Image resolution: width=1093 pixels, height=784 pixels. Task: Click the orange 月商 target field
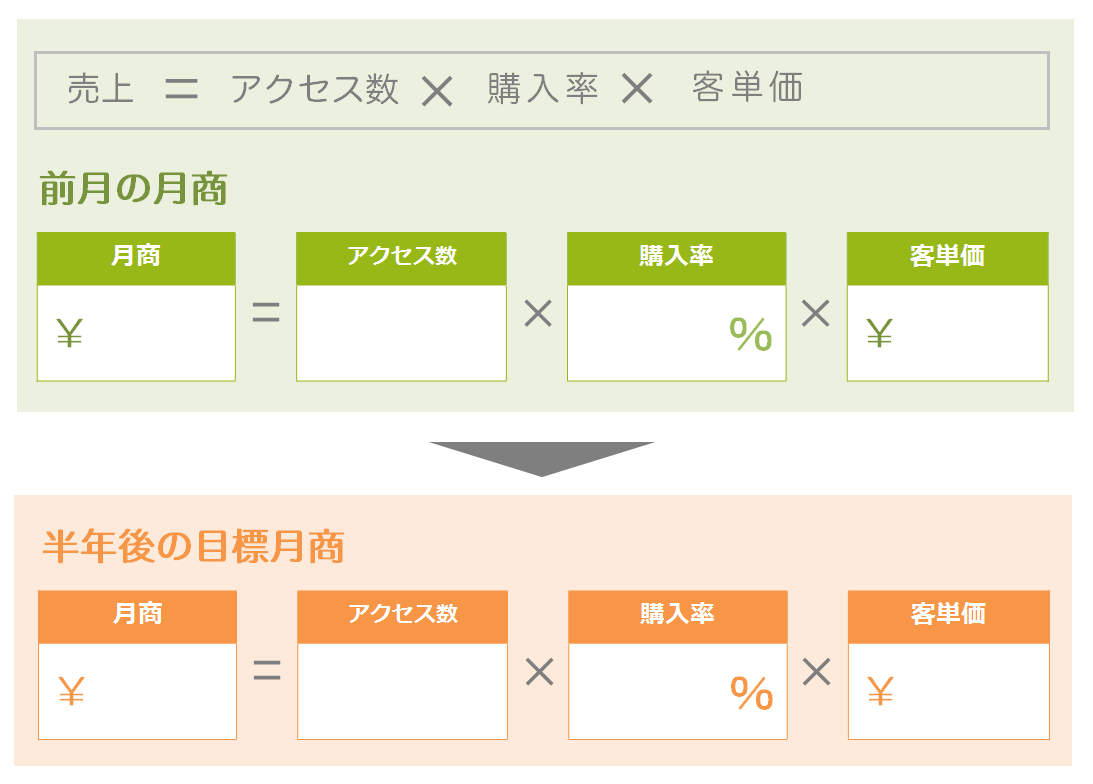[x=137, y=691]
